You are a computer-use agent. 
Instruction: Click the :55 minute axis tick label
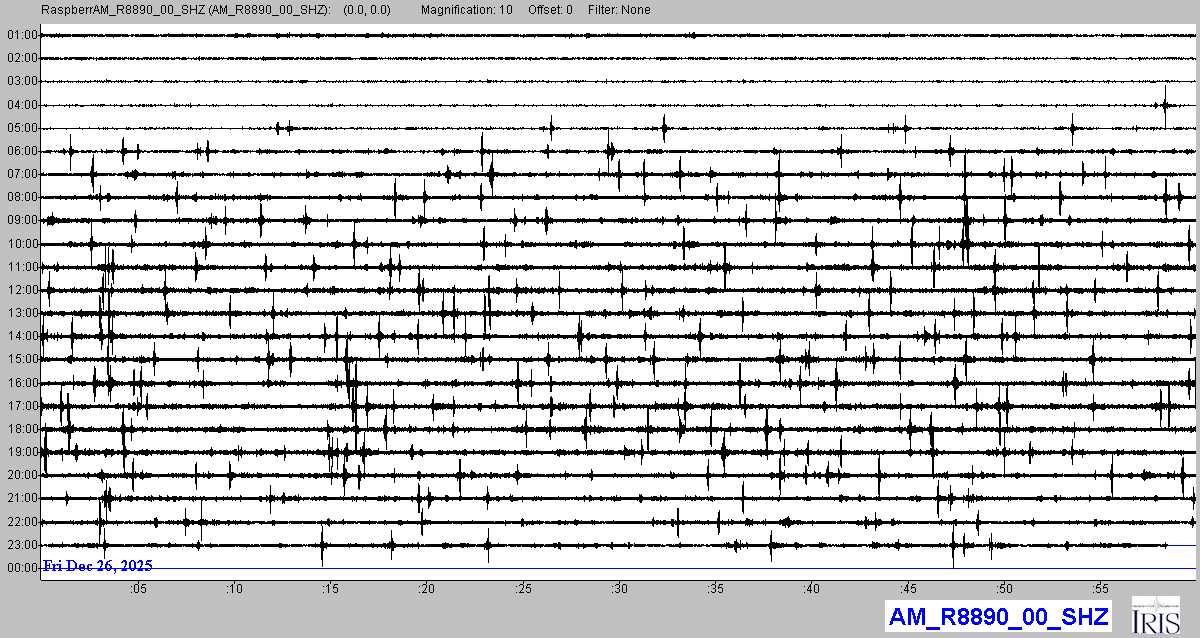pyautogui.click(x=1101, y=588)
